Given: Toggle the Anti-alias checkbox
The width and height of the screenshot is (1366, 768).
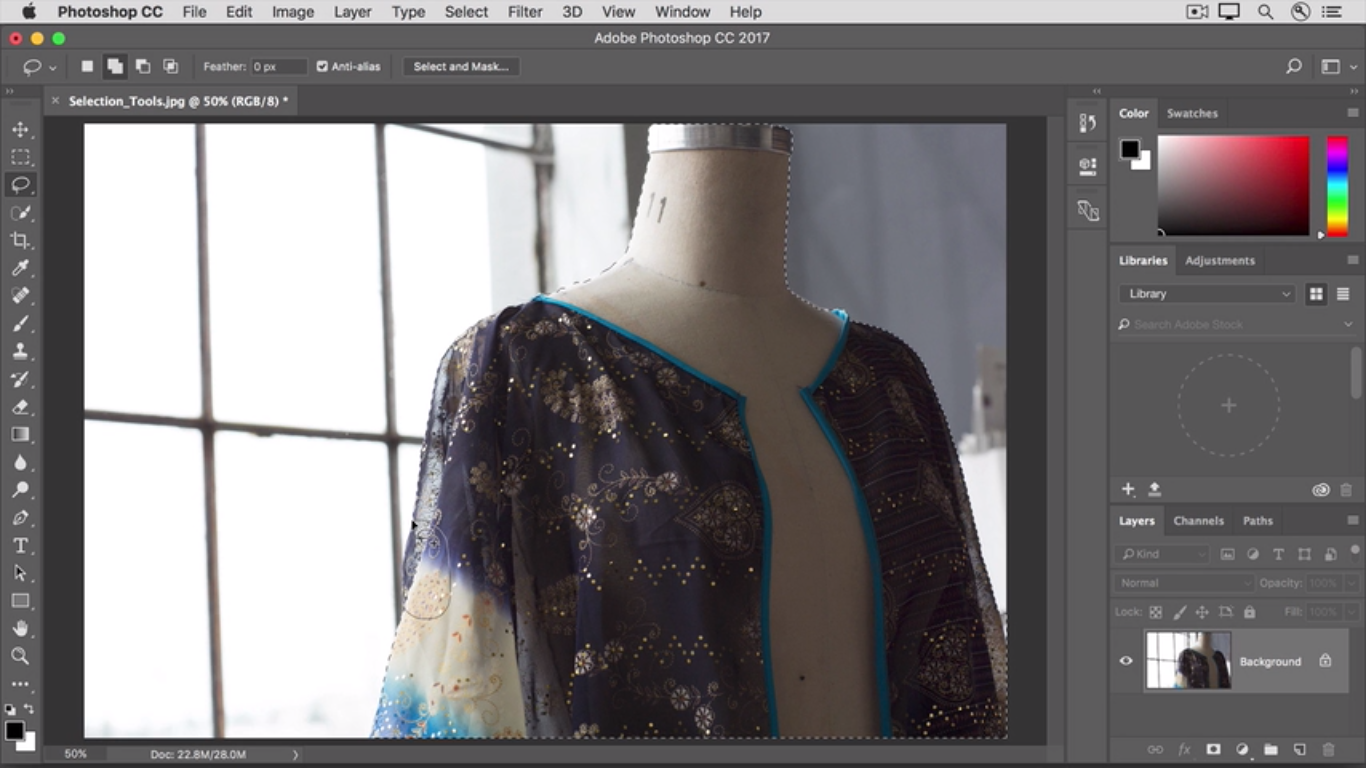Looking at the screenshot, I should [322, 67].
